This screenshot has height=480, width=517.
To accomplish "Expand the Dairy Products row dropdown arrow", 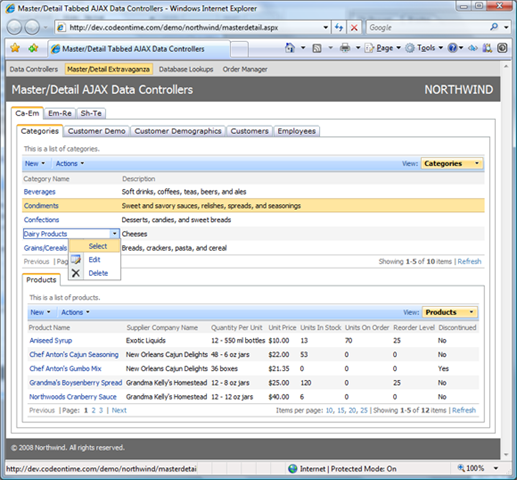I will click(114, 234).
